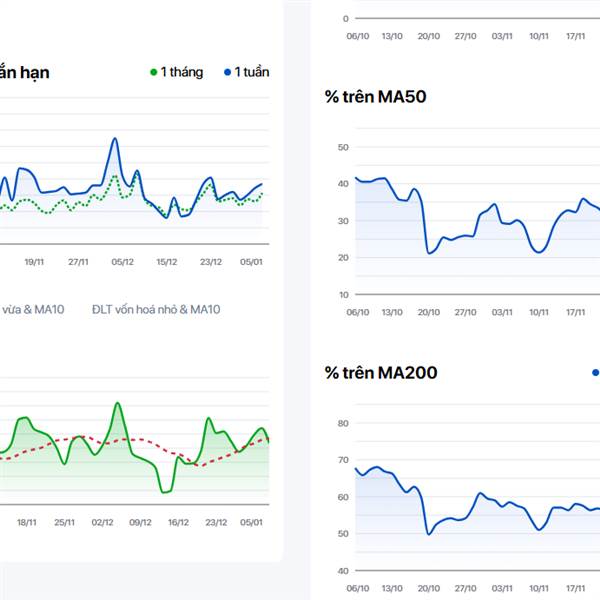
Task: Click the 27/10 date label under the MA50 chart
Action: 466,312
